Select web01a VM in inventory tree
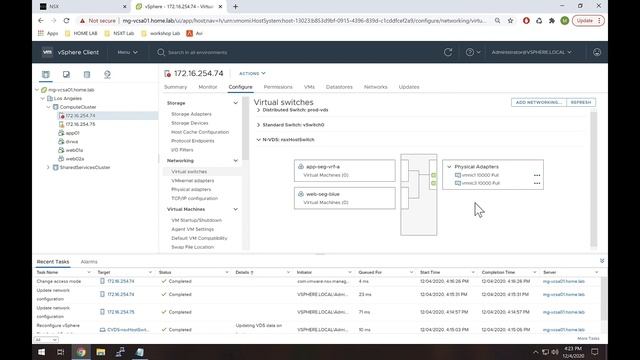 click(74, 150)
